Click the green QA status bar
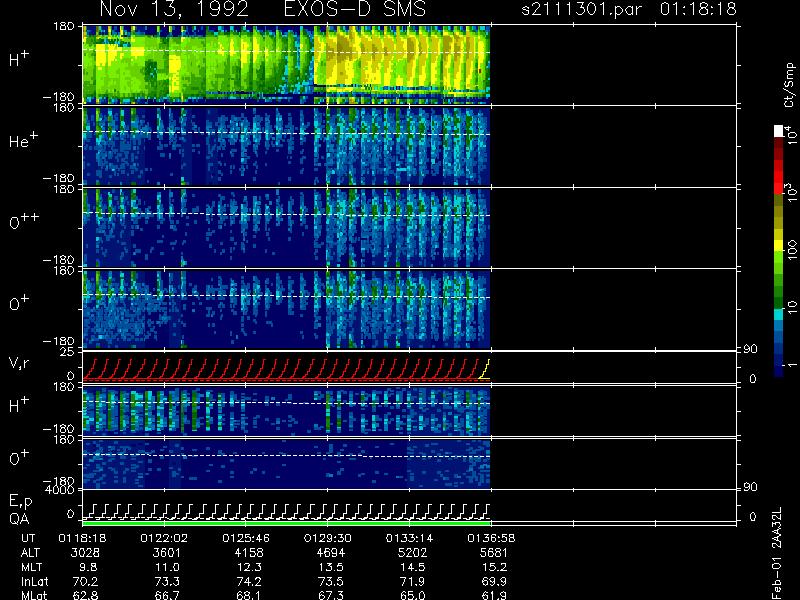 click(x=286, y=523)
